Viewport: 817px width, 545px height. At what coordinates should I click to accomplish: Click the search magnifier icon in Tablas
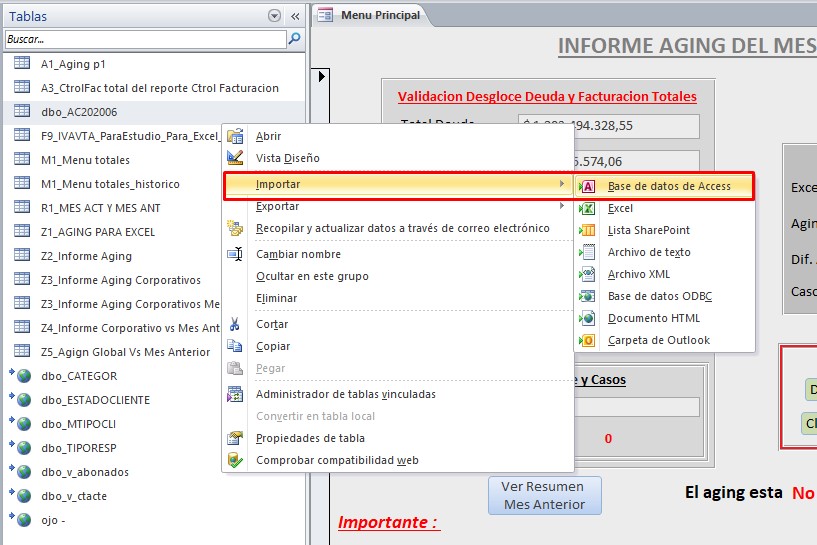pos(294,39)
